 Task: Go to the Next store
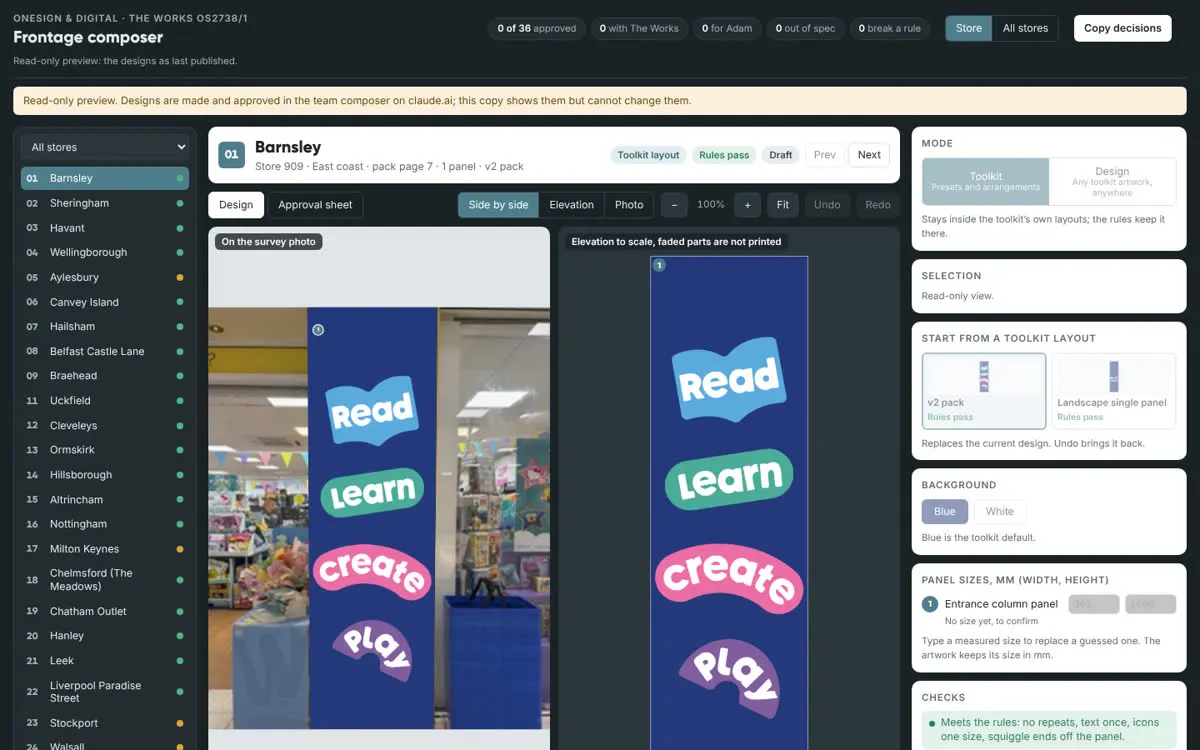point(869,155)
